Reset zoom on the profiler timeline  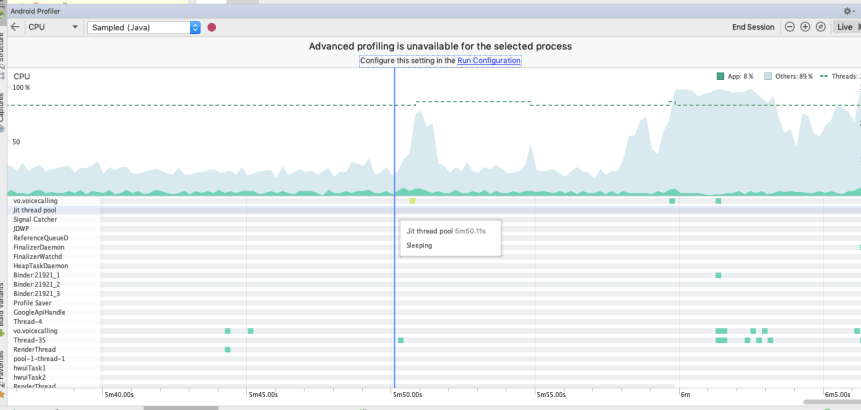(x=820, y=27)
